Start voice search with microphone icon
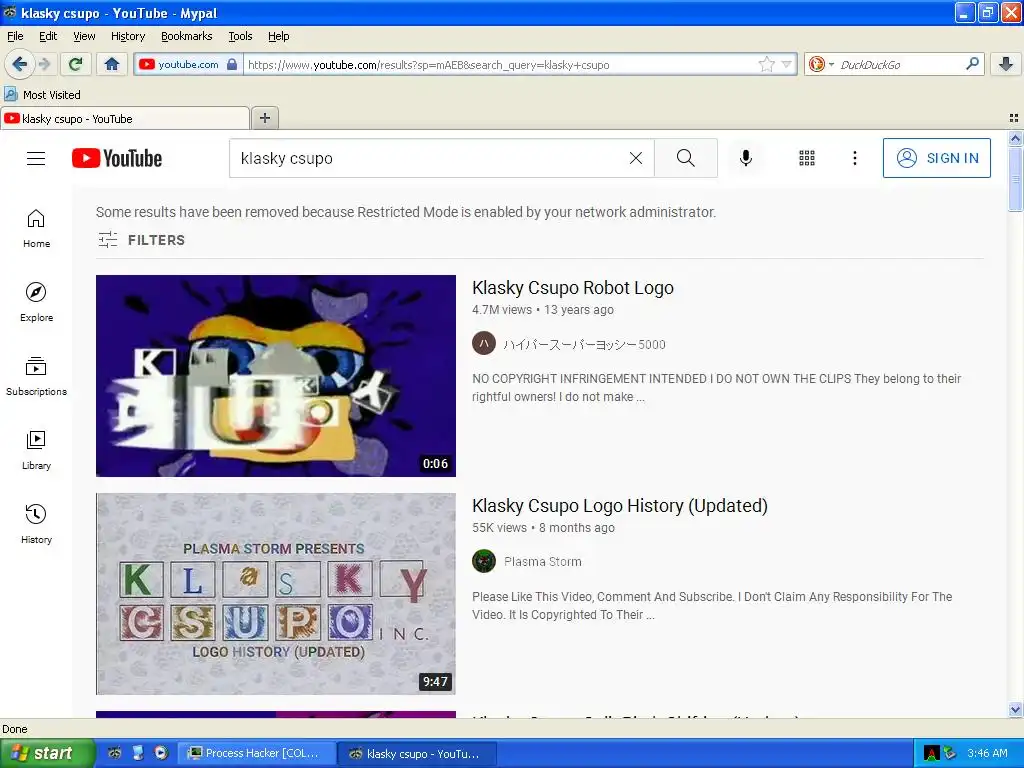The height and width of the screenshot is (768, 1024). pos(746,158)
